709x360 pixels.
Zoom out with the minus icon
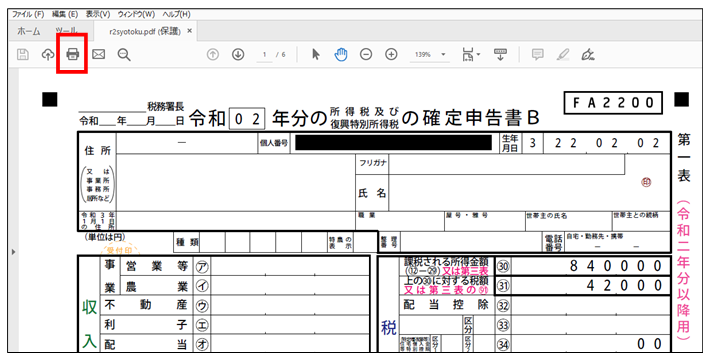coord(366,55)
